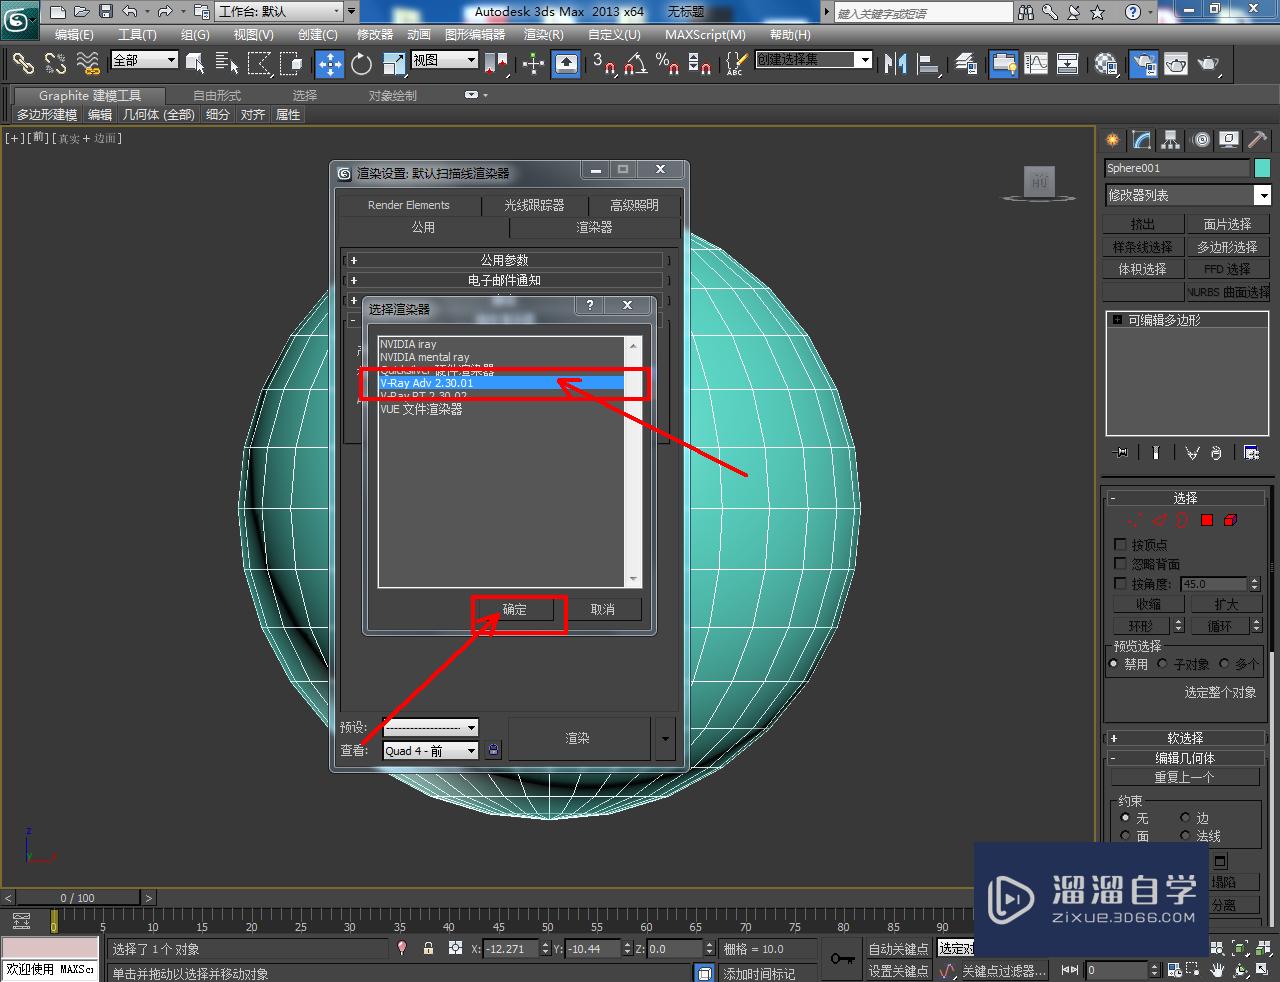Activate the Unlink Selection tool
The width and height of the screenshot is (1280, 982).
point(55,64)
